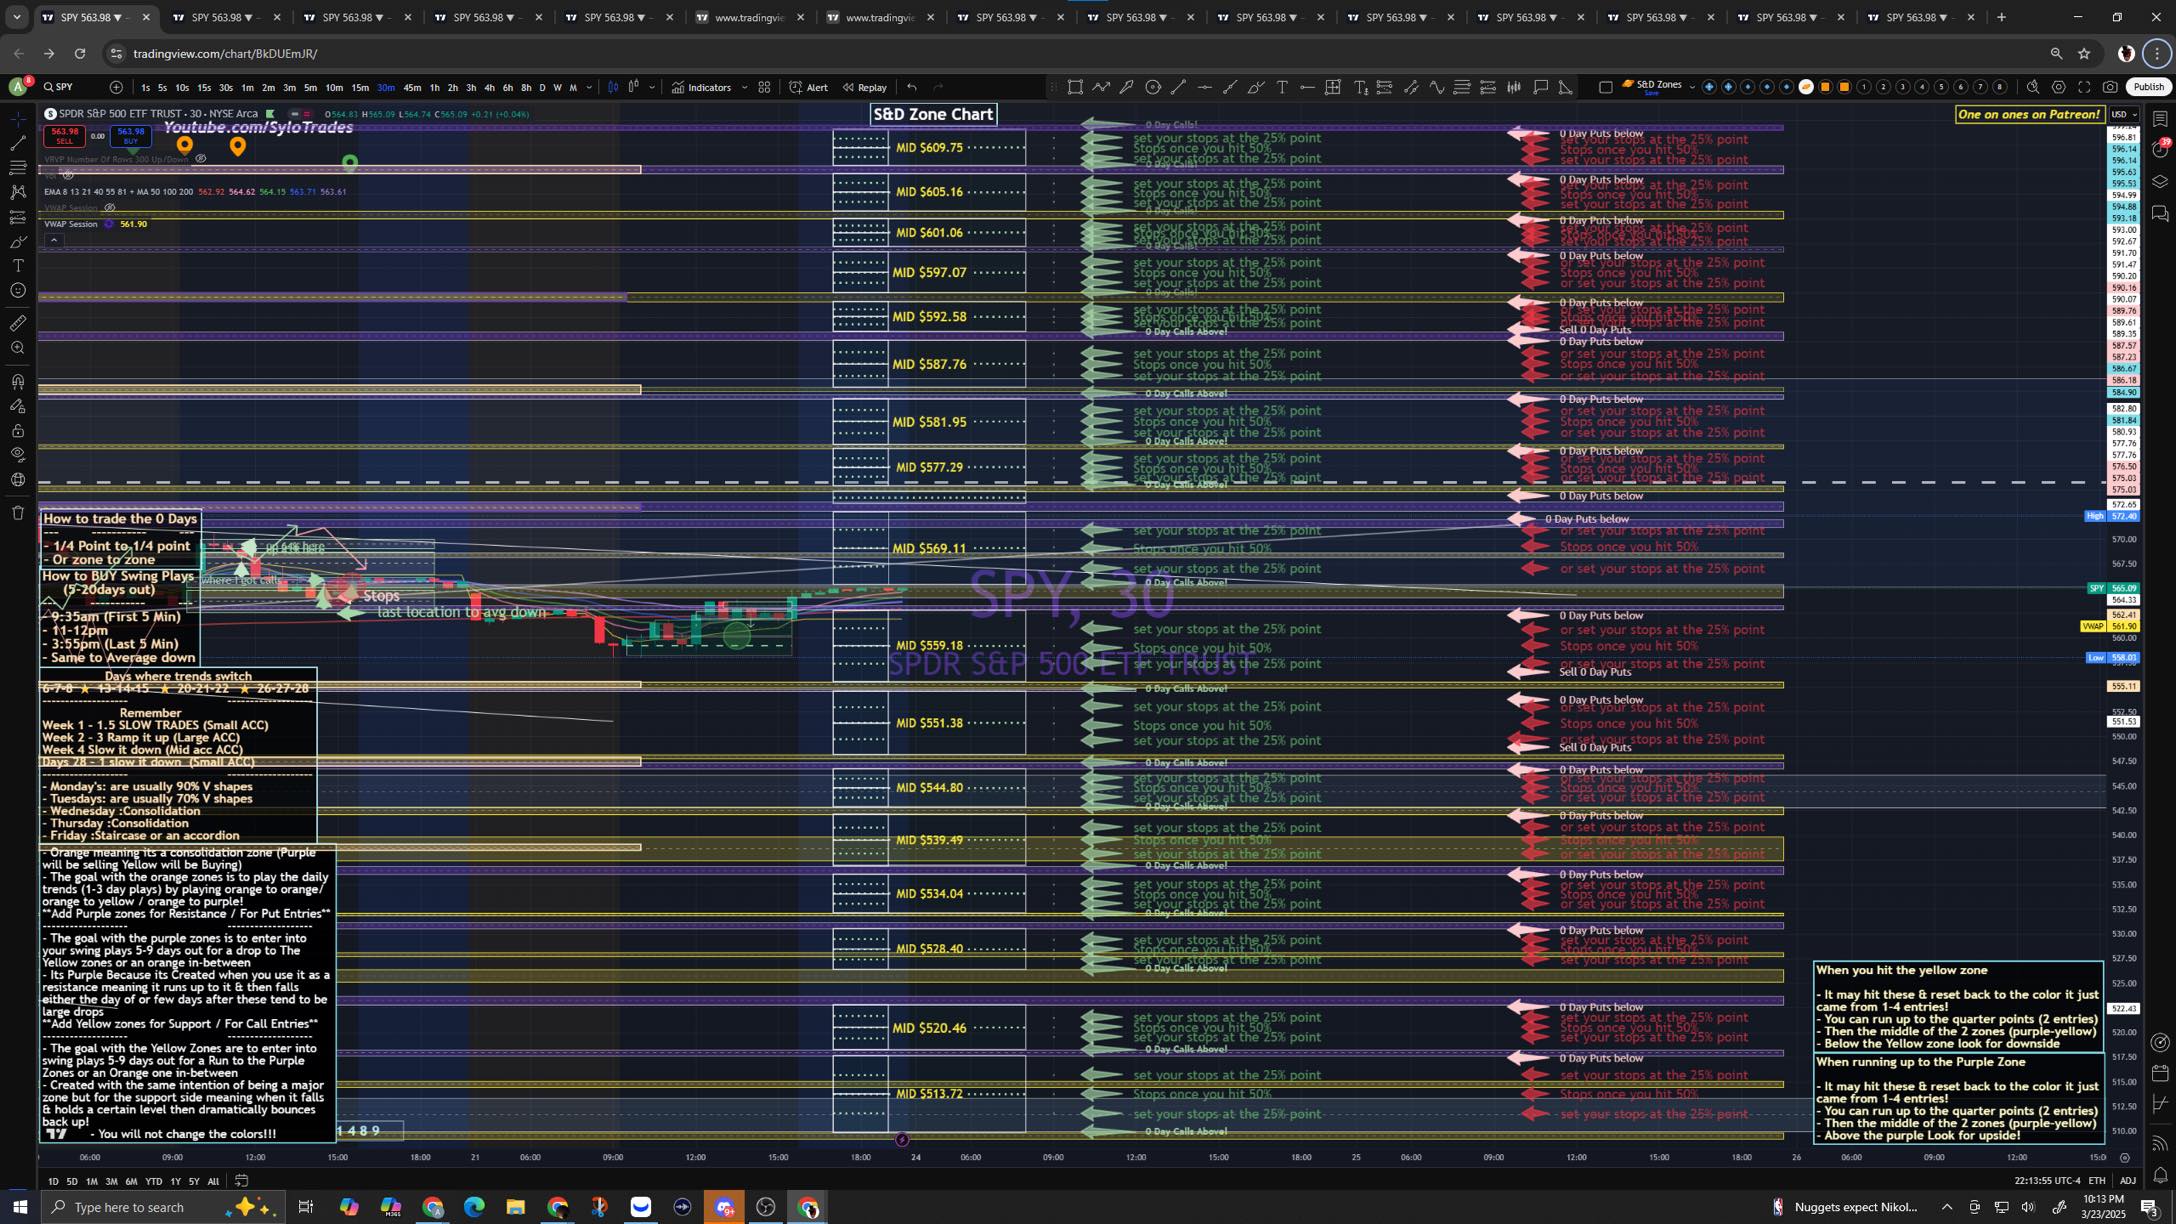
Task: Select the Weekly (W) interval
Action: point(557,88)
